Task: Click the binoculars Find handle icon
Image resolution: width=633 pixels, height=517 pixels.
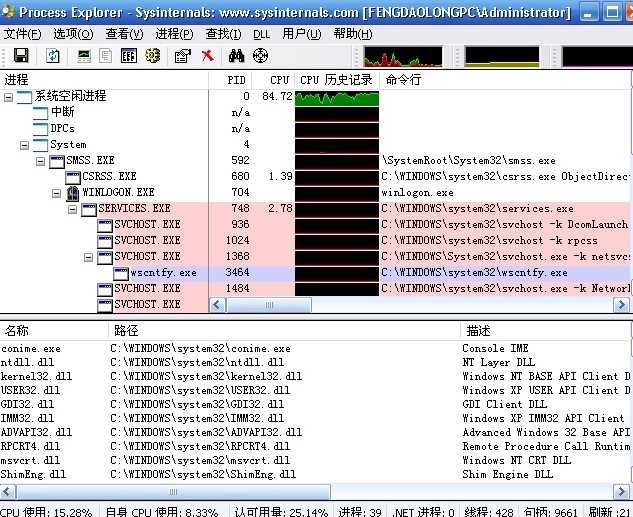Action: pos(236,56)
